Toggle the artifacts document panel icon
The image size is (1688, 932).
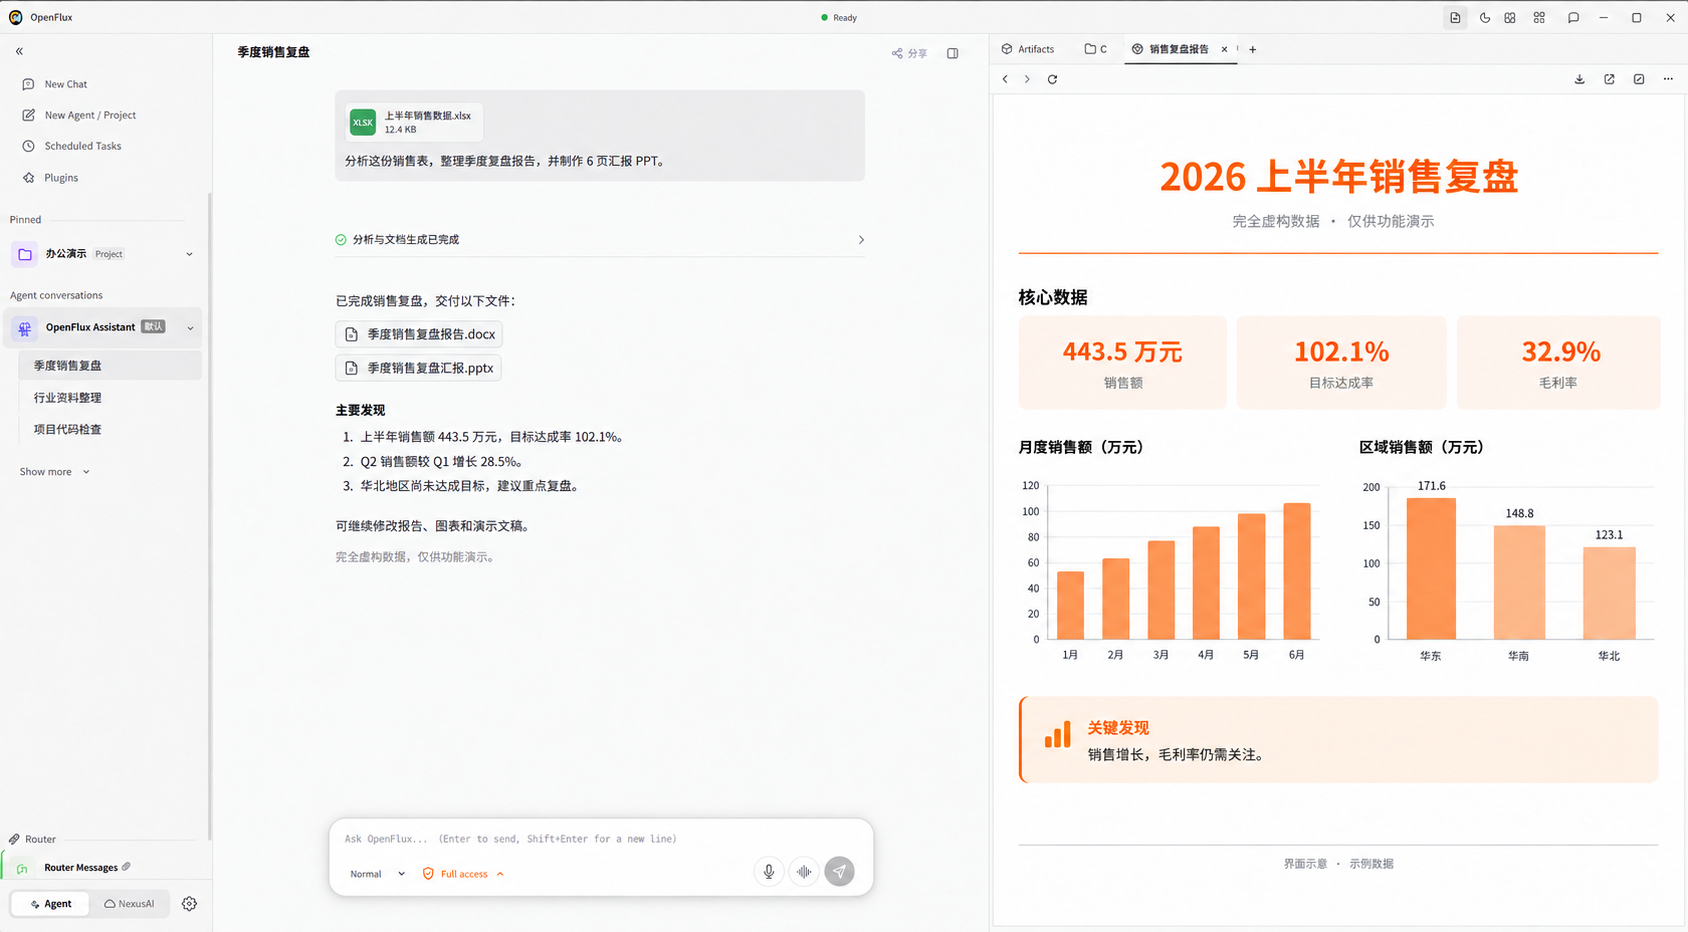1455,18
